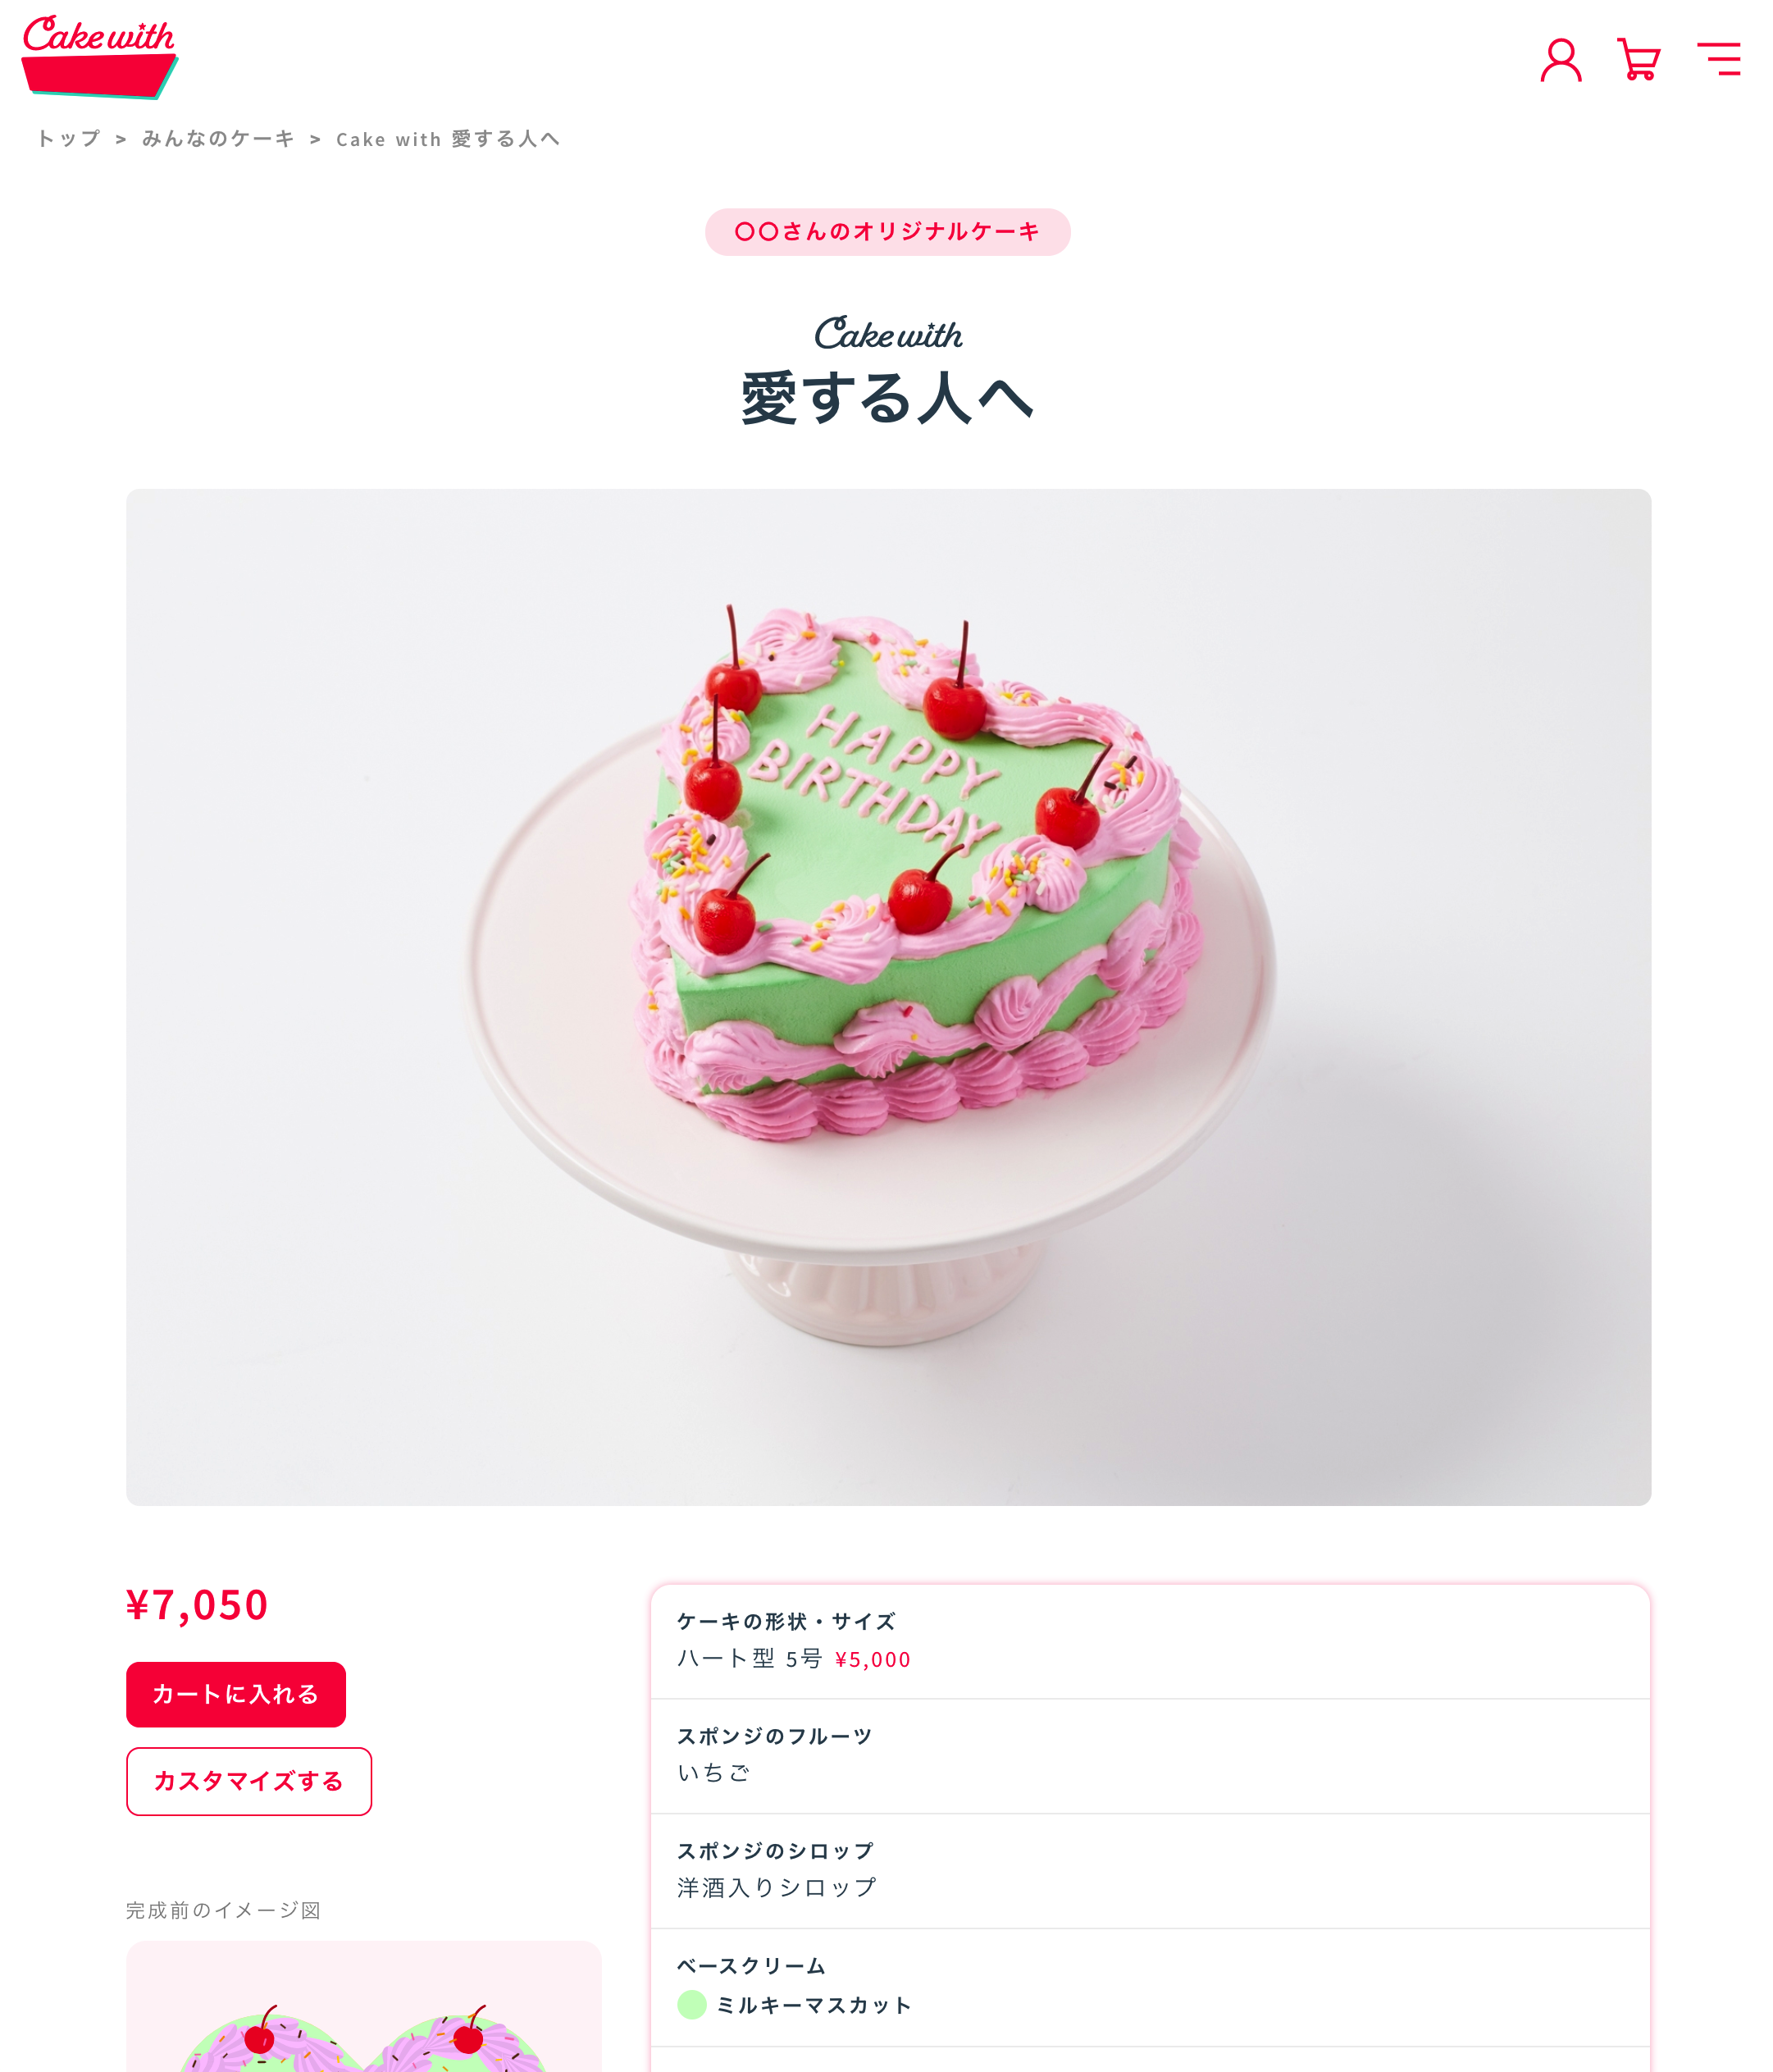Open the hamburger menu icon
Screen dimensions: 1773x2072
coord(1718,59)
